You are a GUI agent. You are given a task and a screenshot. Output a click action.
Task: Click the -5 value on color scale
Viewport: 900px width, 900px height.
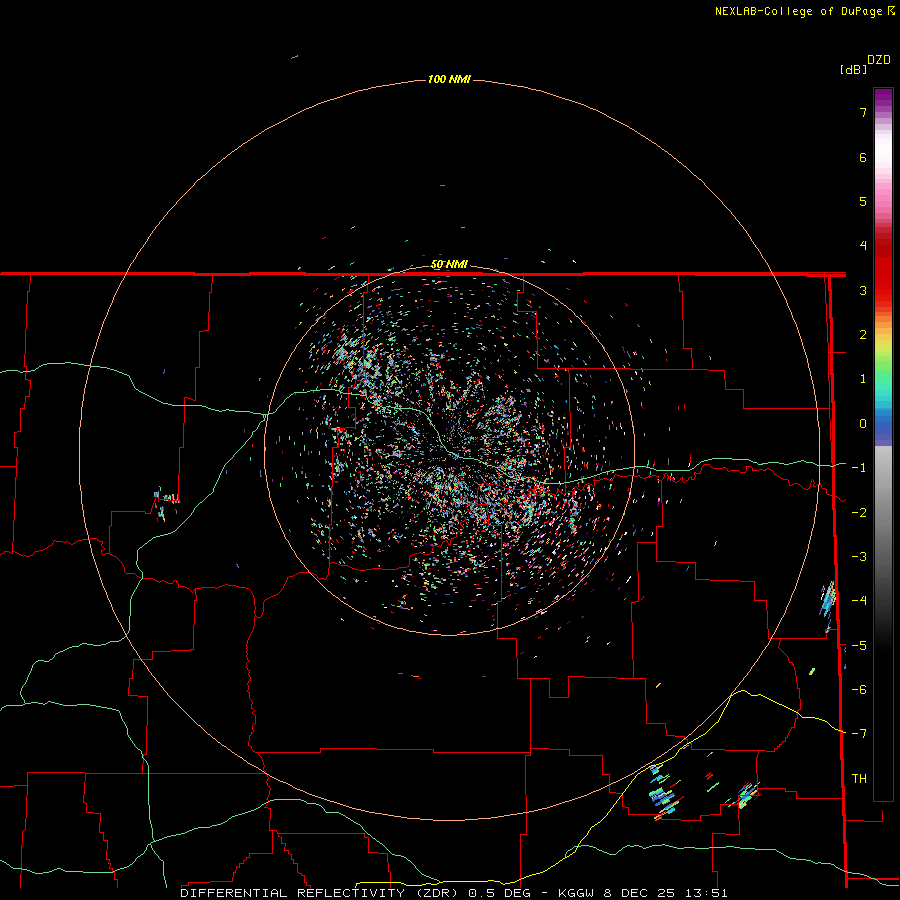(859, 646)
